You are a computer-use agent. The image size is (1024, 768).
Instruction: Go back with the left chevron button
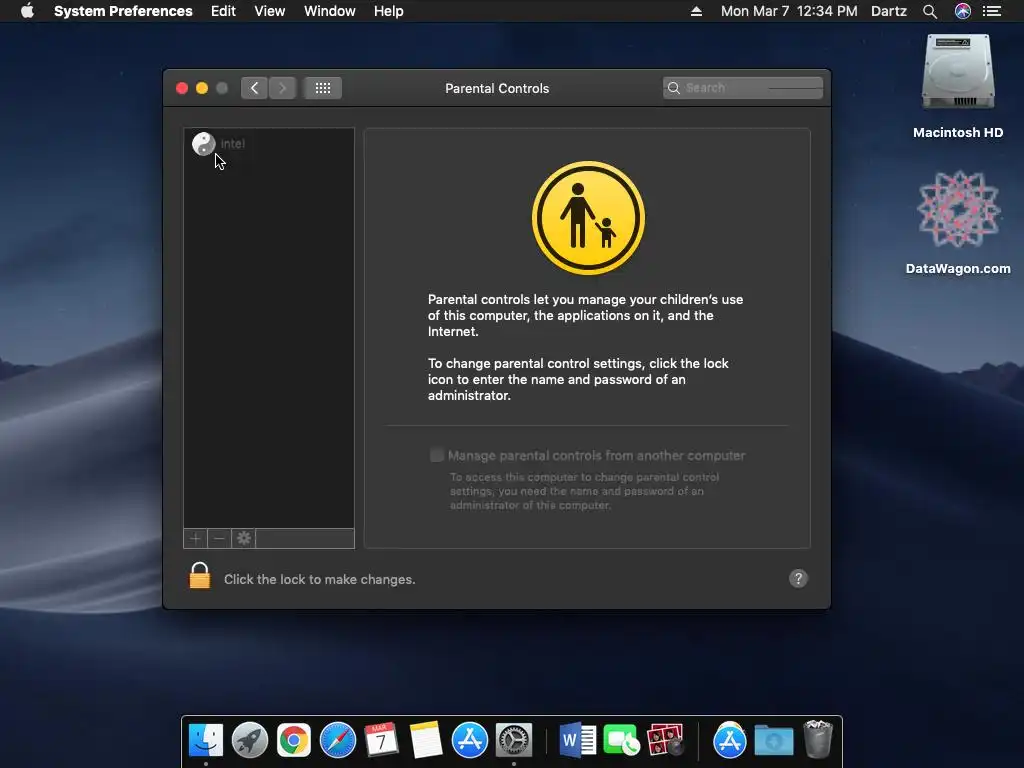[254, 88]
